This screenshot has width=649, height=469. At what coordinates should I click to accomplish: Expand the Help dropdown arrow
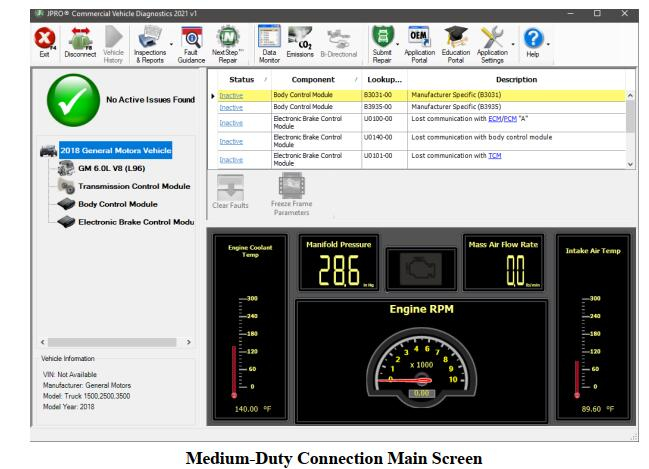click(548, 44)
